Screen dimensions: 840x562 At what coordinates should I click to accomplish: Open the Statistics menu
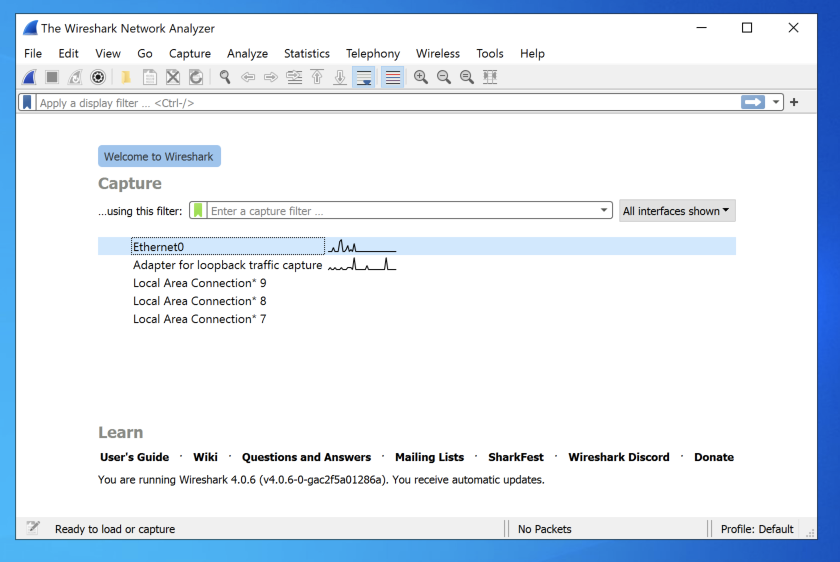[x=306, y=54]
